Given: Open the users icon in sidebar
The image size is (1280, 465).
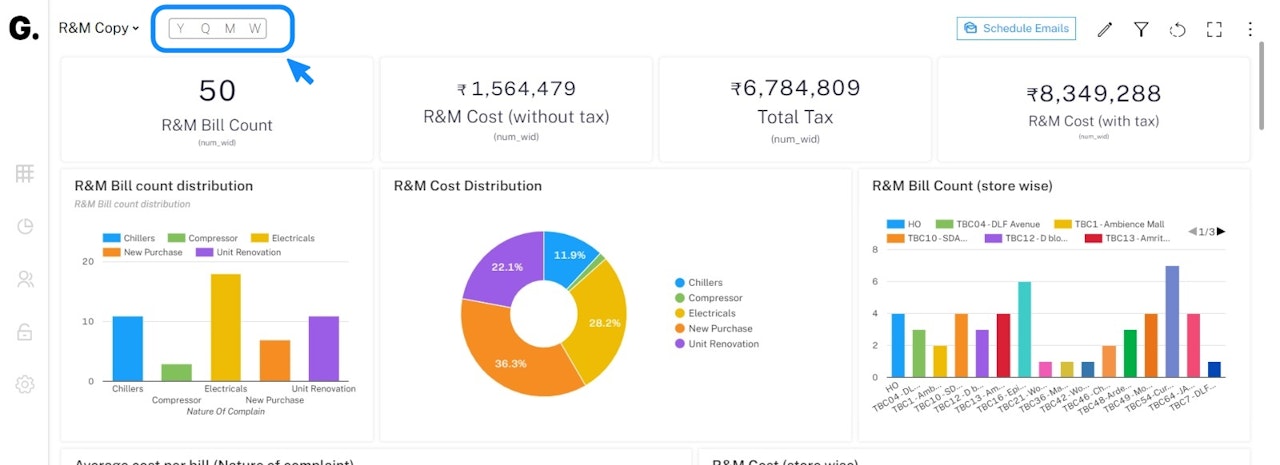Looking at the screenshot, I should click(x=25, y=279).
